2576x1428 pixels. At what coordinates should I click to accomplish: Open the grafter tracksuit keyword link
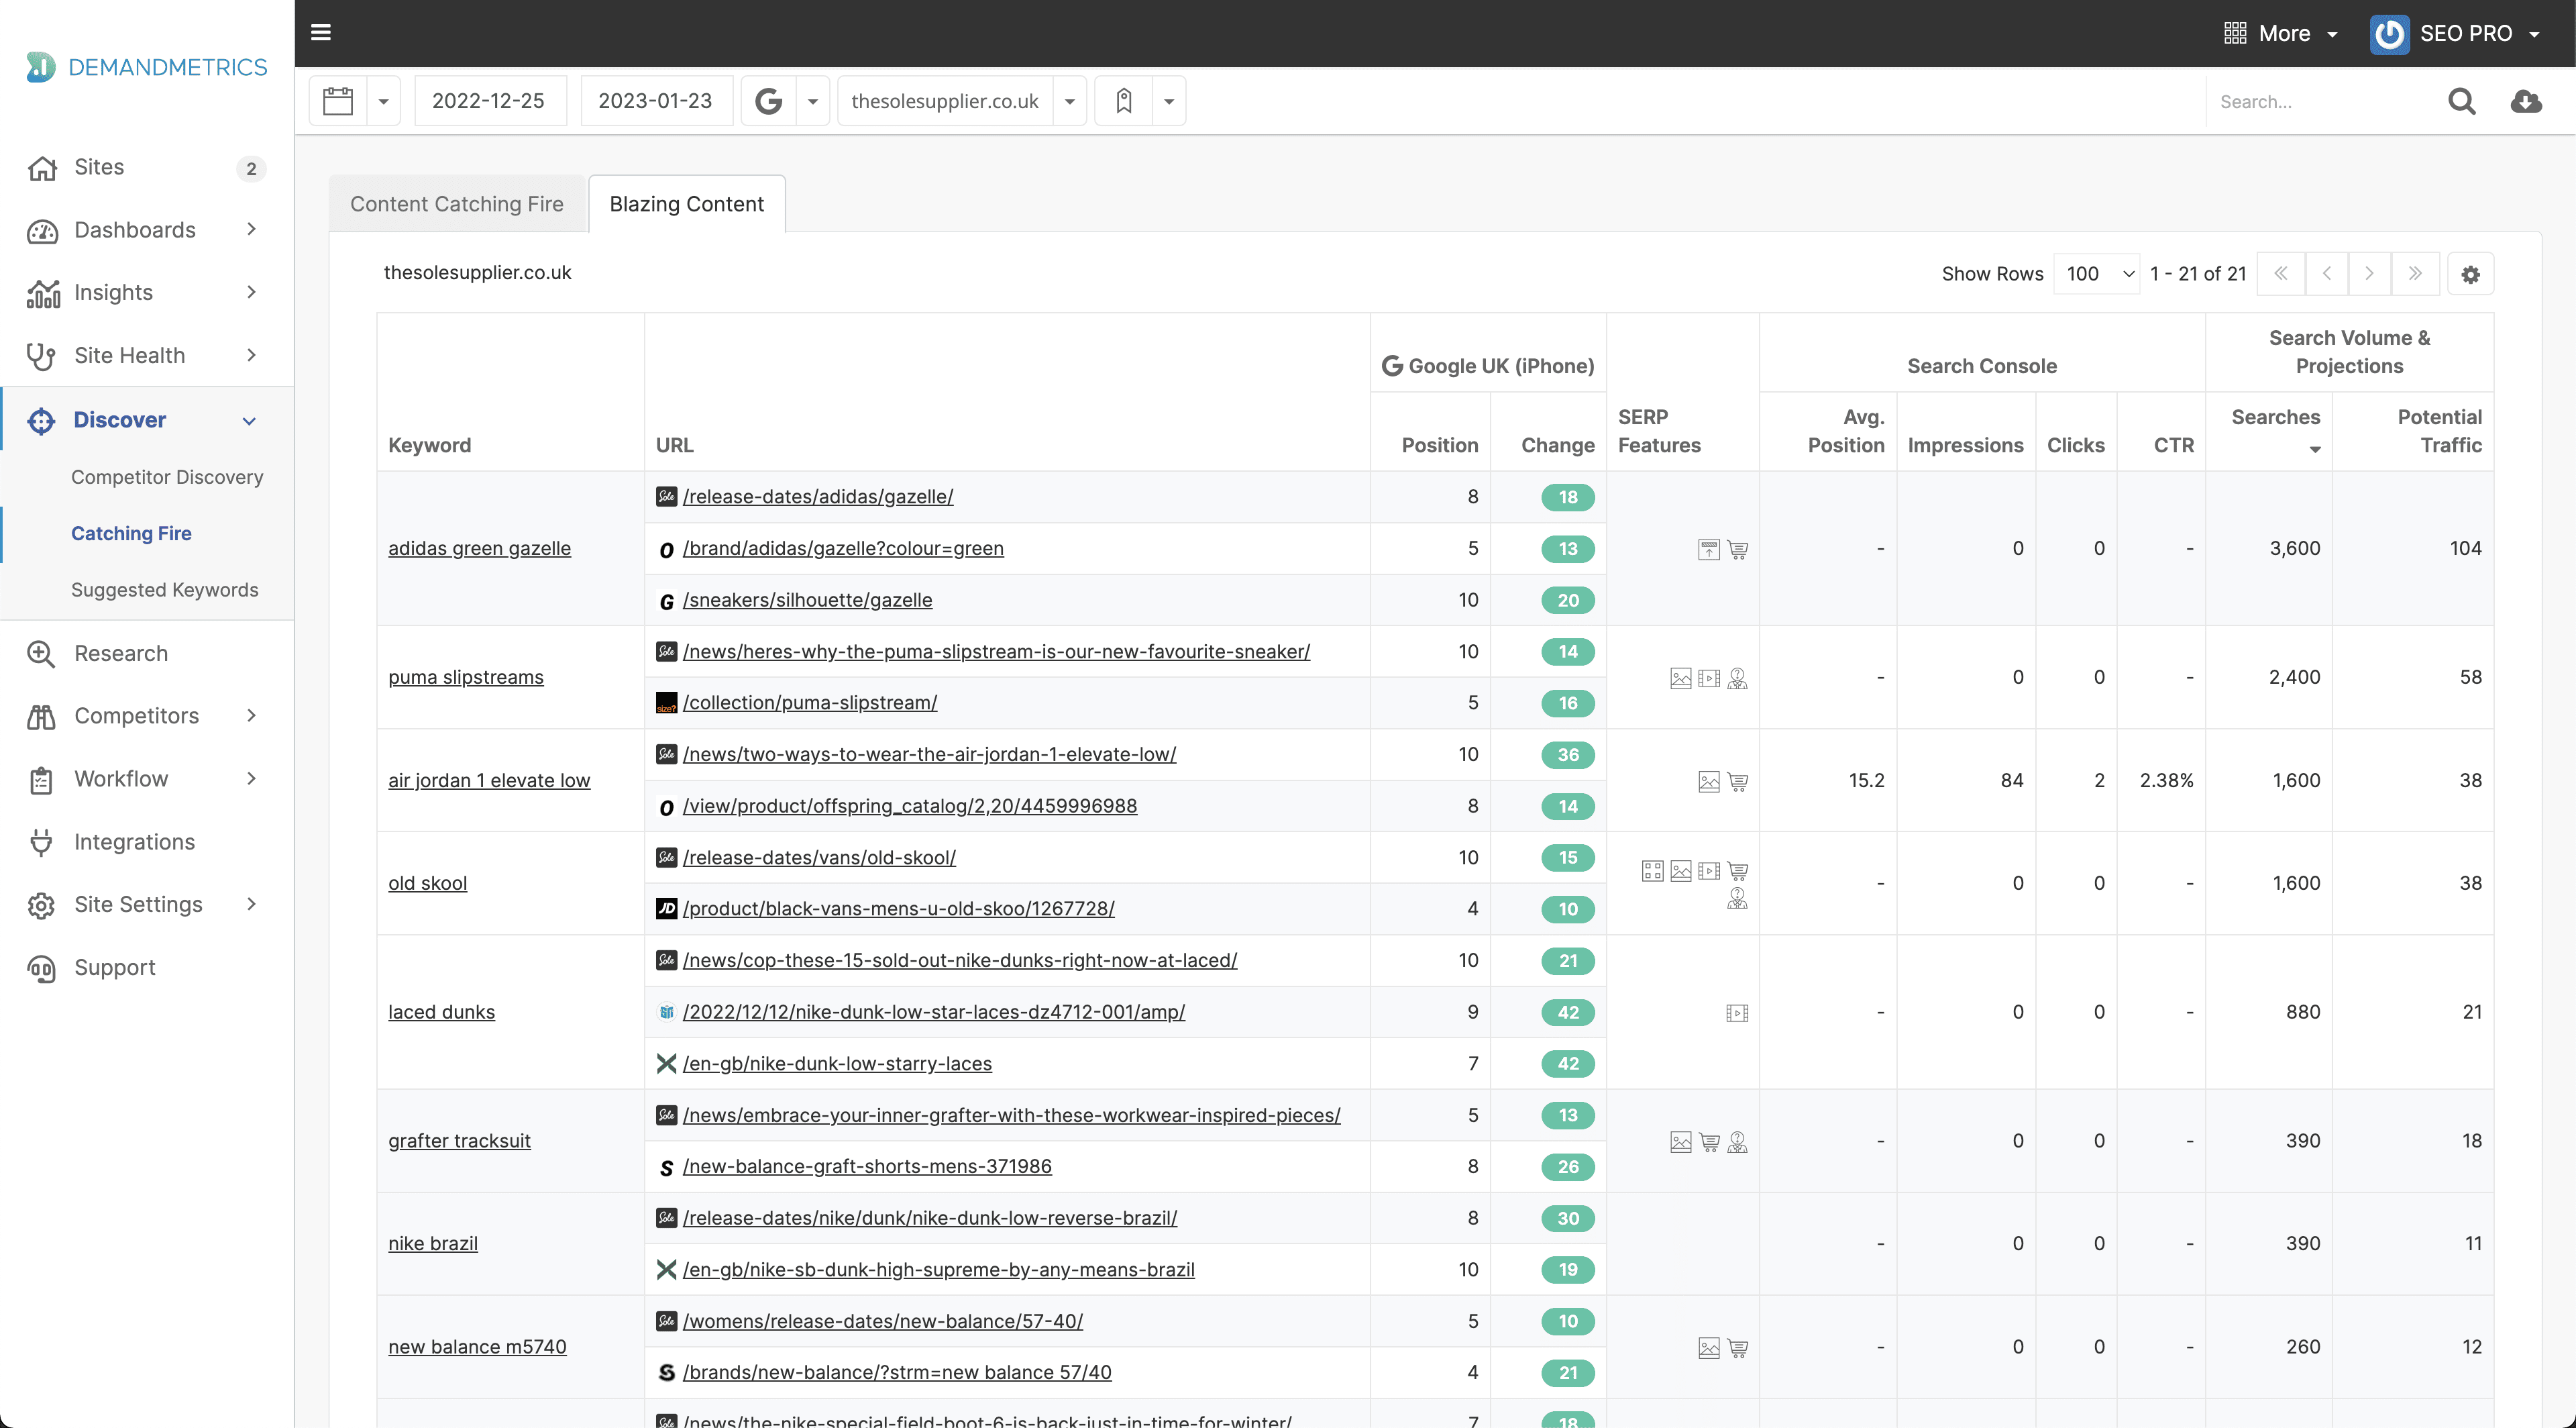pos(459,1141)
